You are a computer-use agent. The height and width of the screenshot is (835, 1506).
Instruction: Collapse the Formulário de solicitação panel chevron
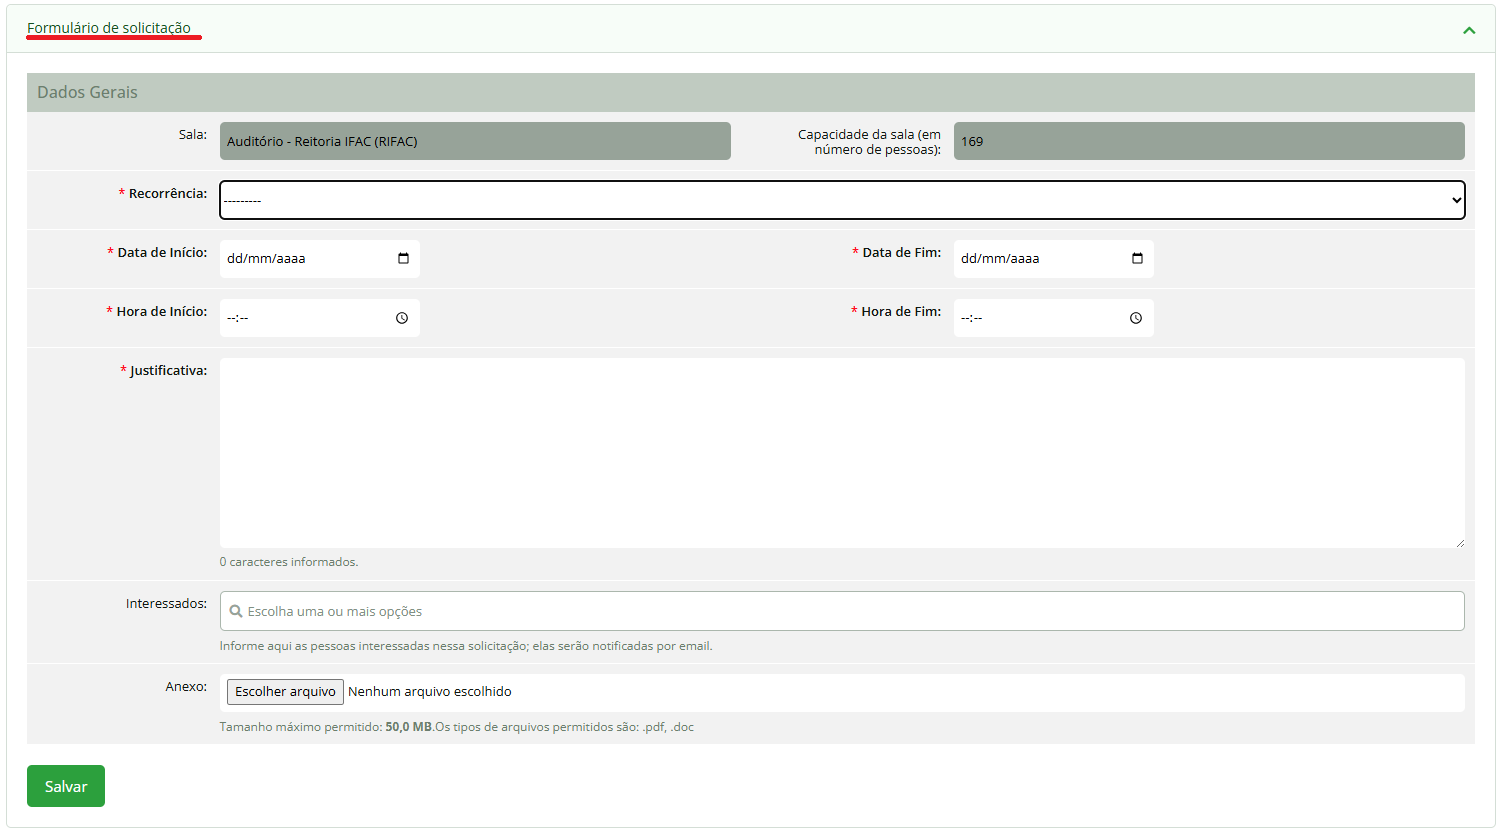pos(1469,30)
